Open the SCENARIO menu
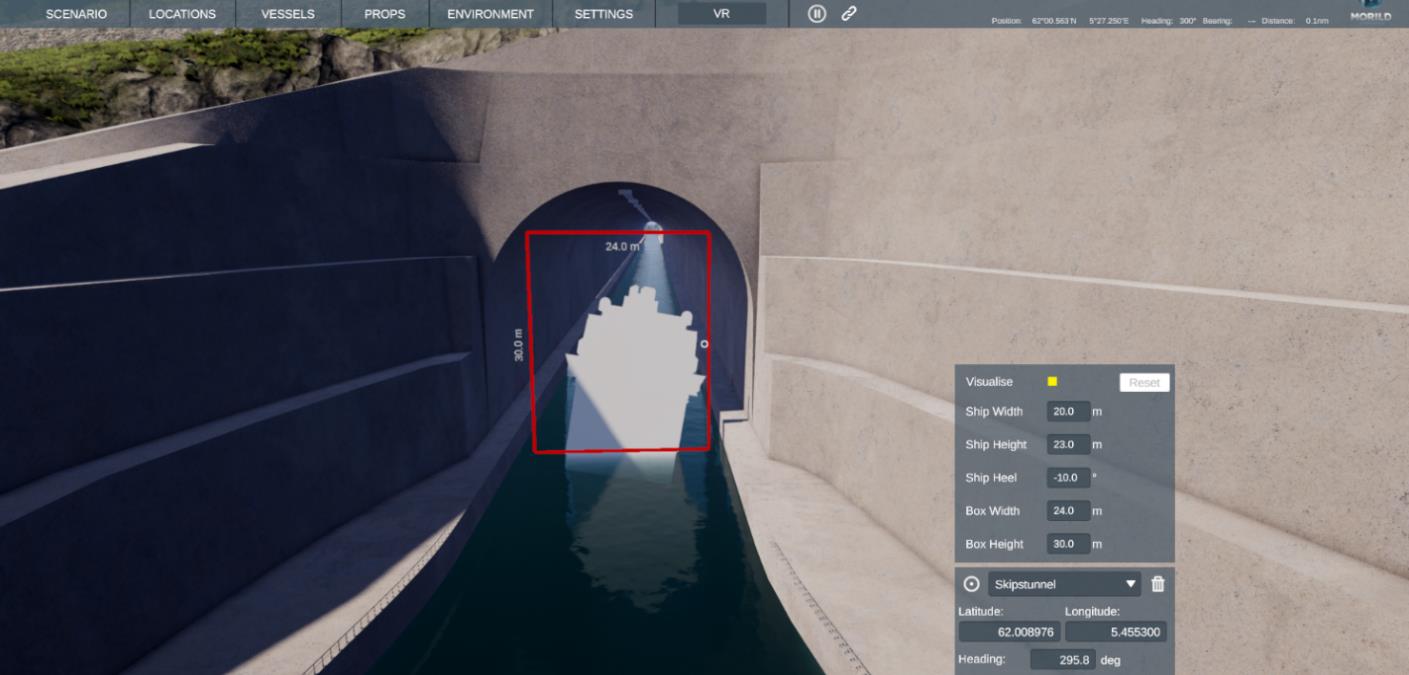The image size is (1409, 675). pos(76,14)
